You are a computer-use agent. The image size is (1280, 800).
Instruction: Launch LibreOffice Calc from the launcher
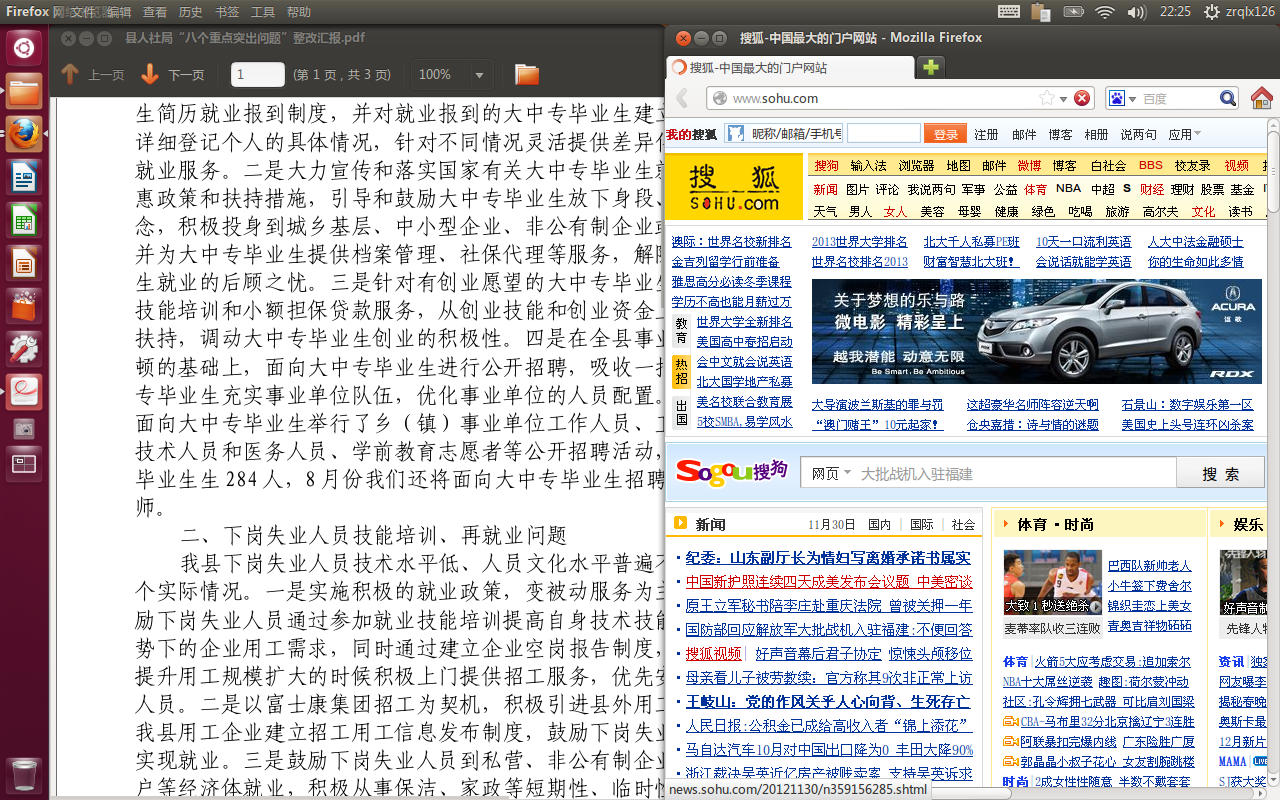pos(24,221)
